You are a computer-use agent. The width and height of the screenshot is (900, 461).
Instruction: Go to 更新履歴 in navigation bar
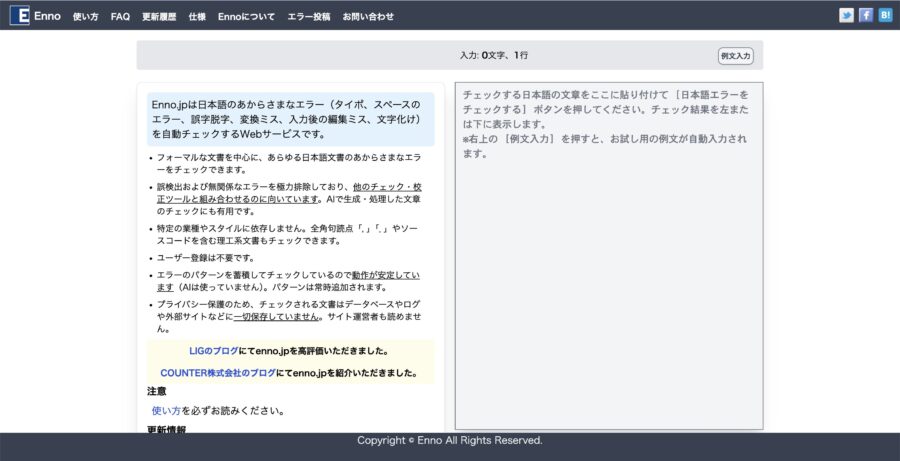click(x=159, y=17)
